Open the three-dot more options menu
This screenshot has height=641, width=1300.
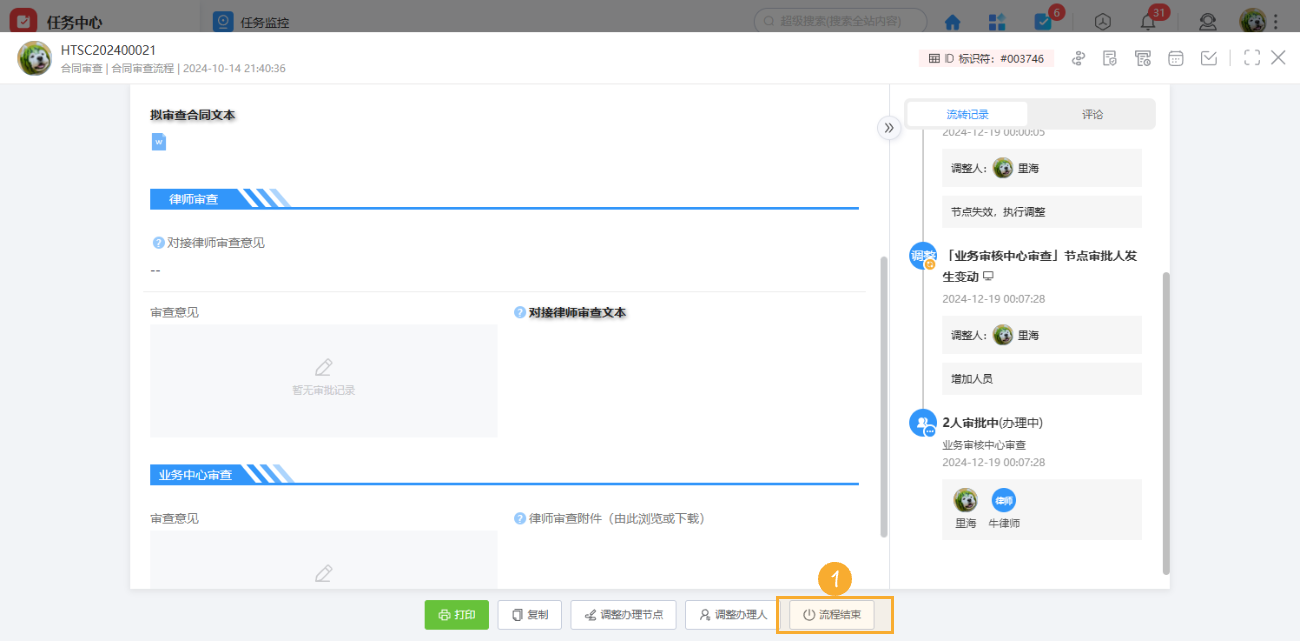click(1277, 21)
